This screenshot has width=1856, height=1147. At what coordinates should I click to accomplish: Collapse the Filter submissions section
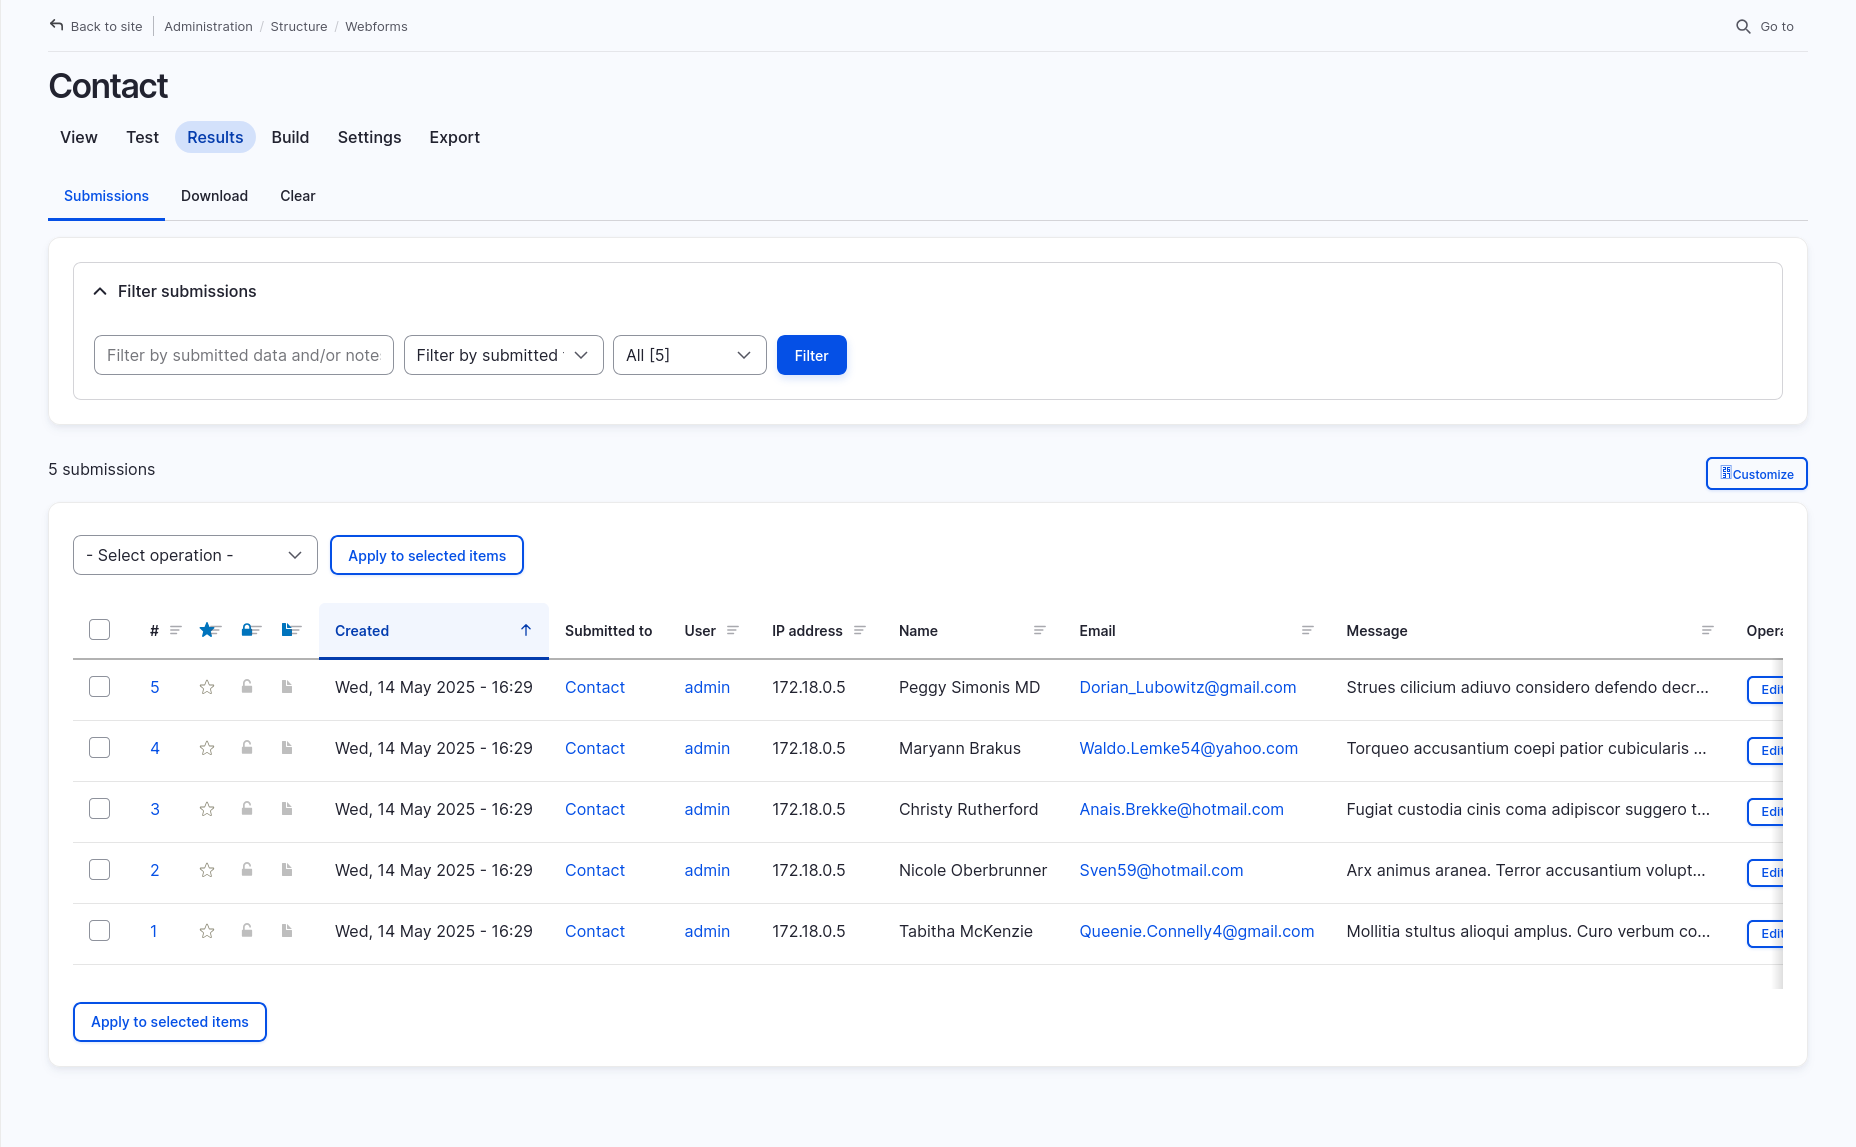click(x=100, y=291)
